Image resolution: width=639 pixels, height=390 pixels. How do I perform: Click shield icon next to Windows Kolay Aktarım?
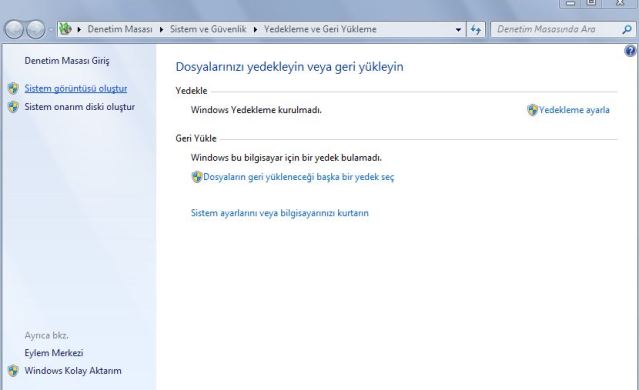(x=13, y=370)
